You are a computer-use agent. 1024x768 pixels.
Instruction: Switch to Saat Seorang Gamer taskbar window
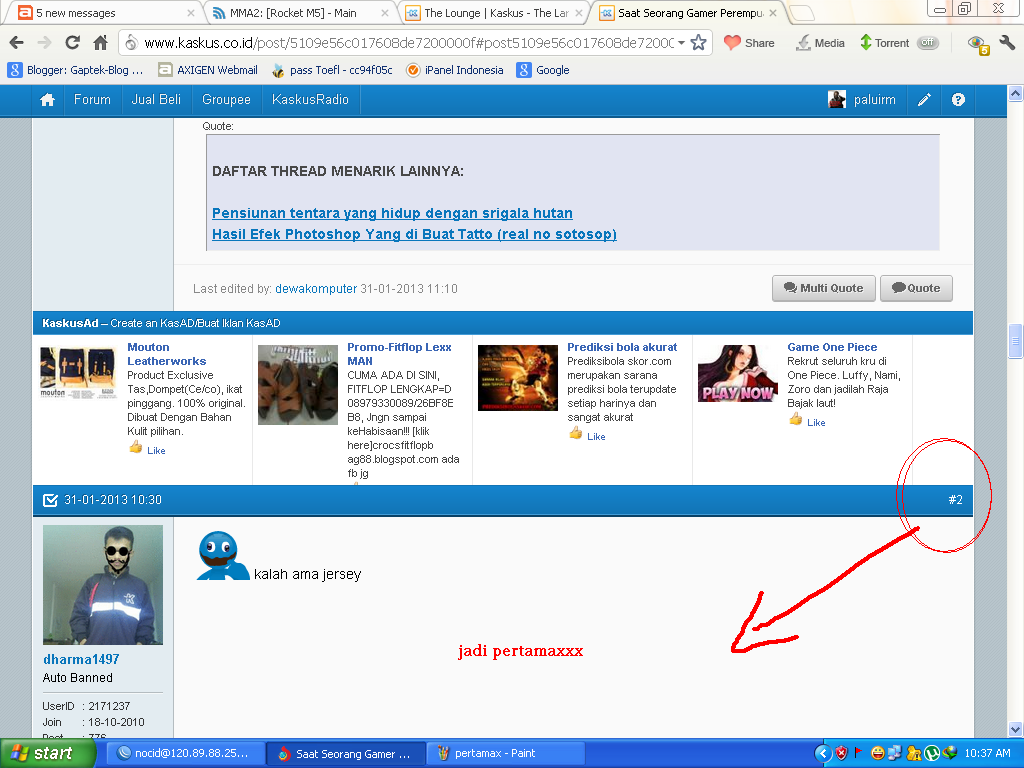(x=345, y=754)
